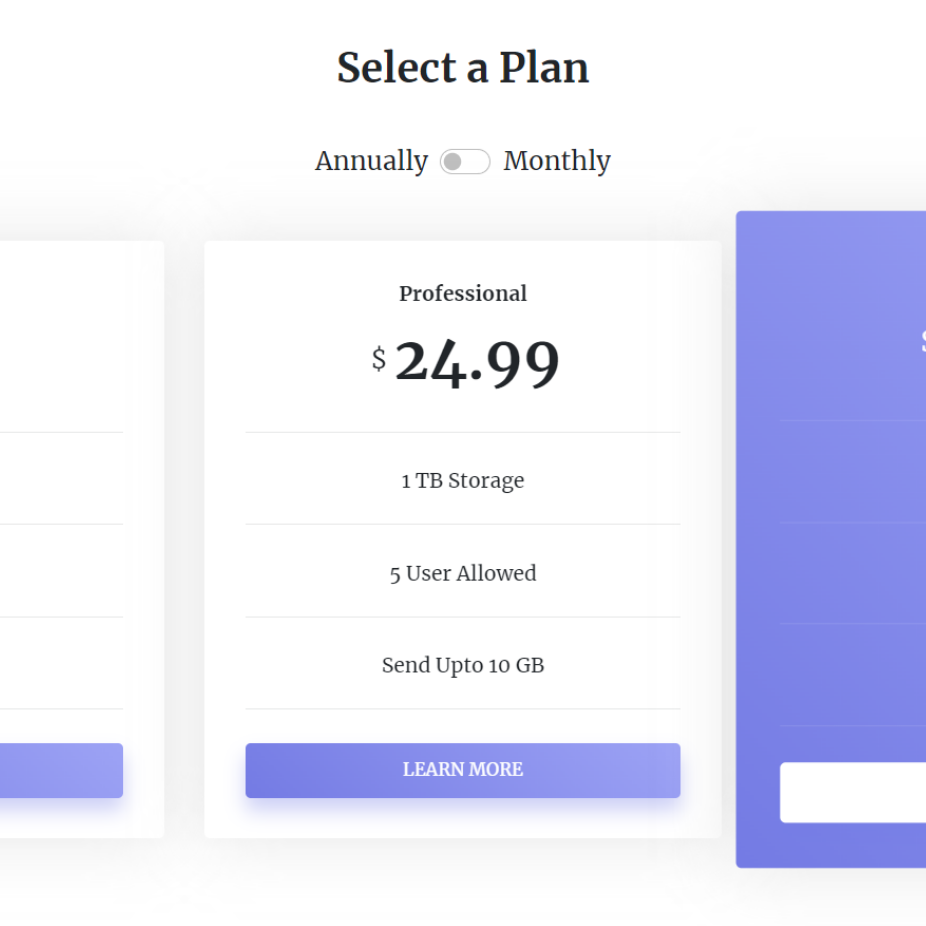The height and width of the screenshot is (926, 926).
Task: Click the partially visible button on left plan card
Action: [x=60, y=770]
